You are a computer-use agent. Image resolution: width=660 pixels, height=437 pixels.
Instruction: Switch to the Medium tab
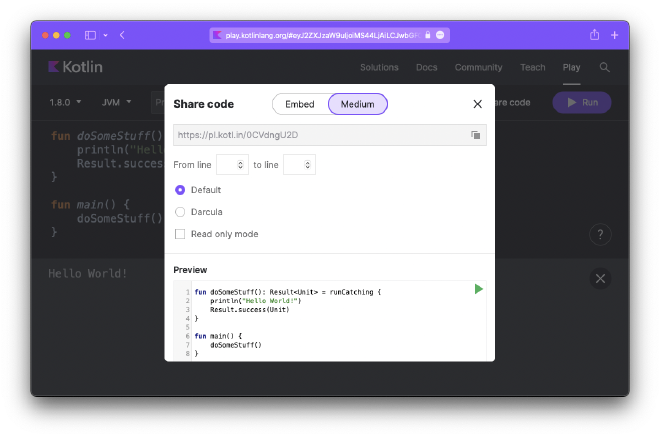(x=358, y=104)
